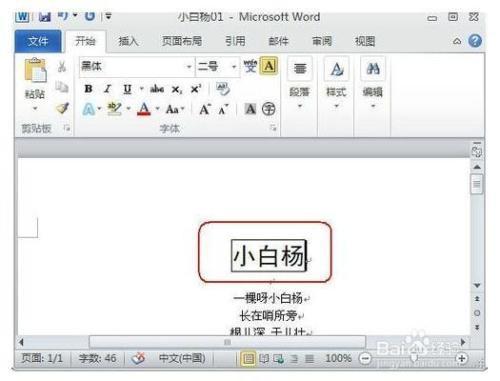Select Web Layout view icon
The height and width of the screenshot is (381, 500).
[279, 359]
